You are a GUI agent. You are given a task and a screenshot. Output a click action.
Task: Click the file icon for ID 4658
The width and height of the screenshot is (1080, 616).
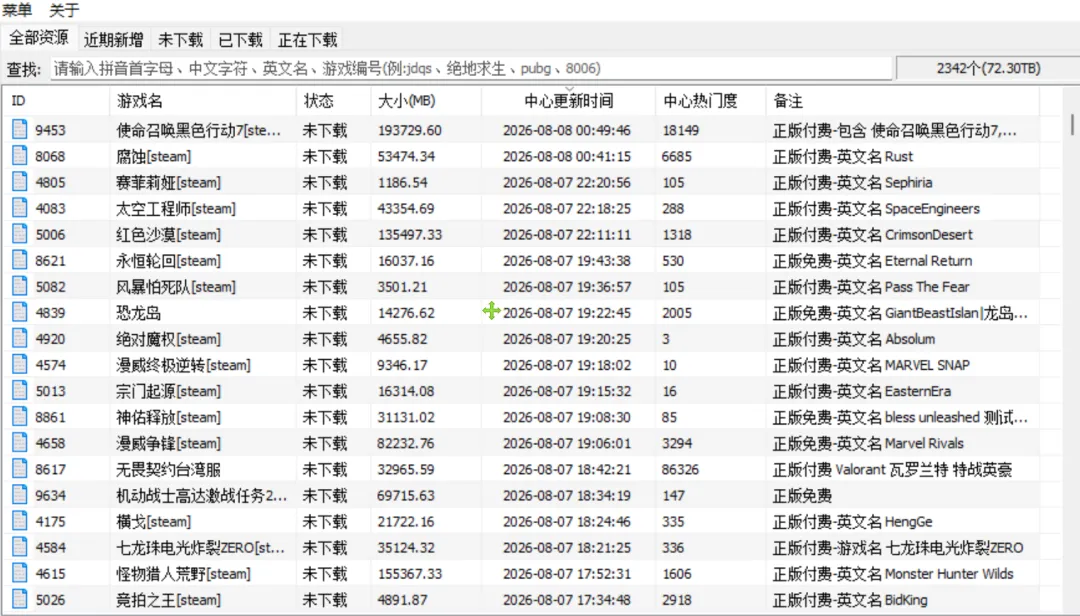tap(19, 443)
